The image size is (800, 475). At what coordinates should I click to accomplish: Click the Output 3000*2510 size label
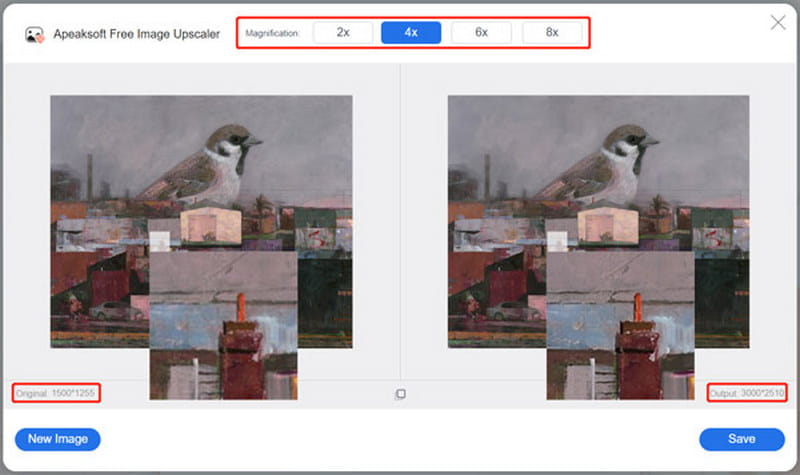pyautogui.click(x=747, y=393)
